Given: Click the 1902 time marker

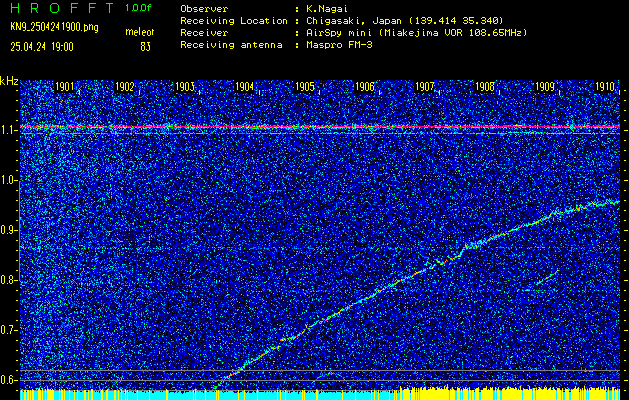Looking at the screenshot, I should pos(124,87).
